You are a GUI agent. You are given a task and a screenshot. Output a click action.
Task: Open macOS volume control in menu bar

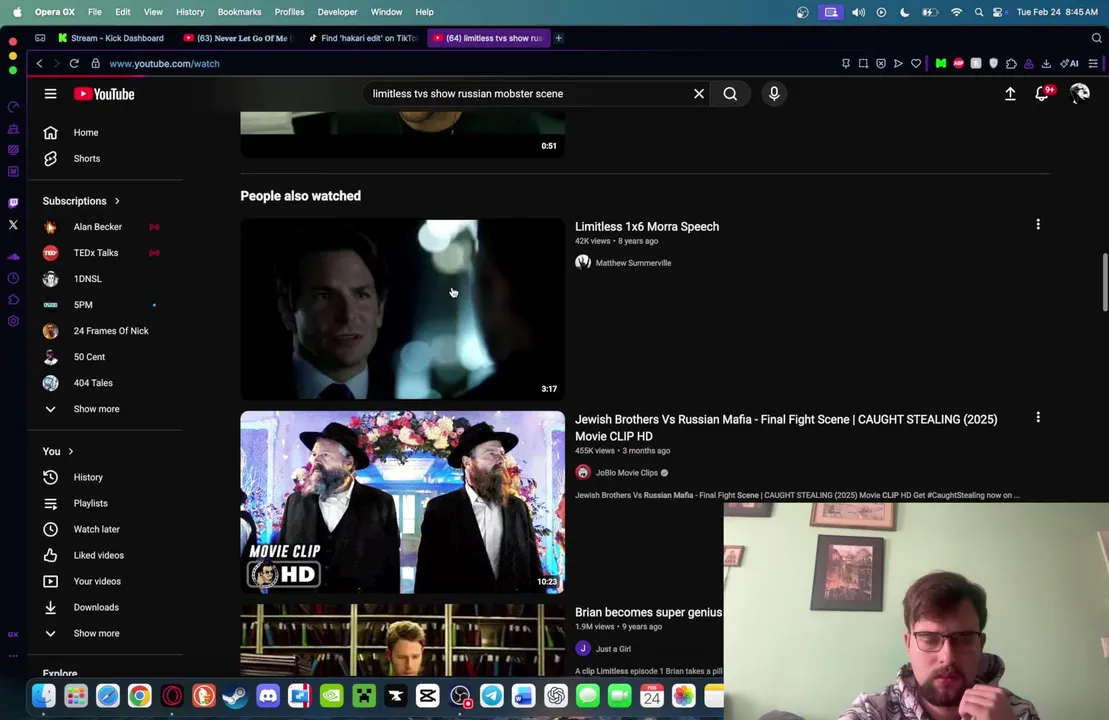(858, 12)
